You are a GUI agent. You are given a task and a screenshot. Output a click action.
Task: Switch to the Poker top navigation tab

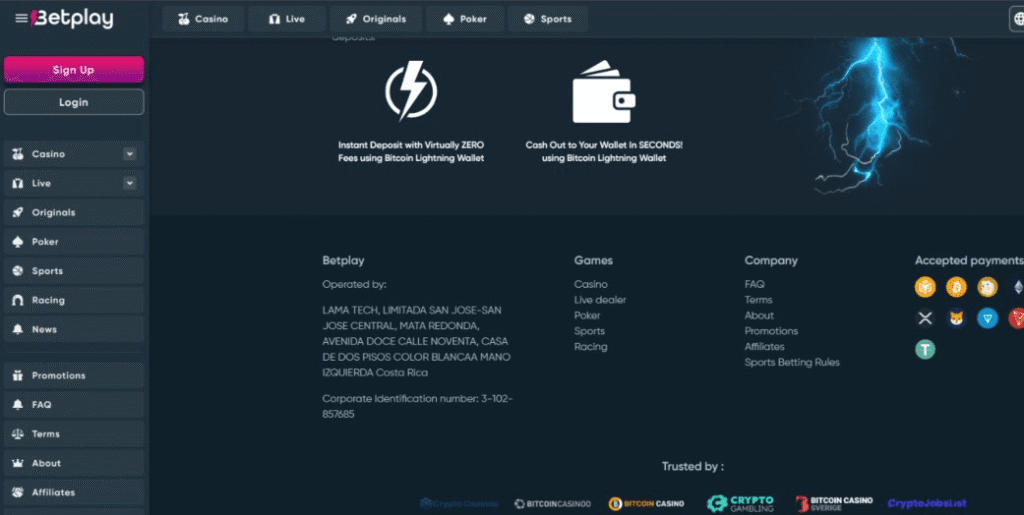click(465, 19)
